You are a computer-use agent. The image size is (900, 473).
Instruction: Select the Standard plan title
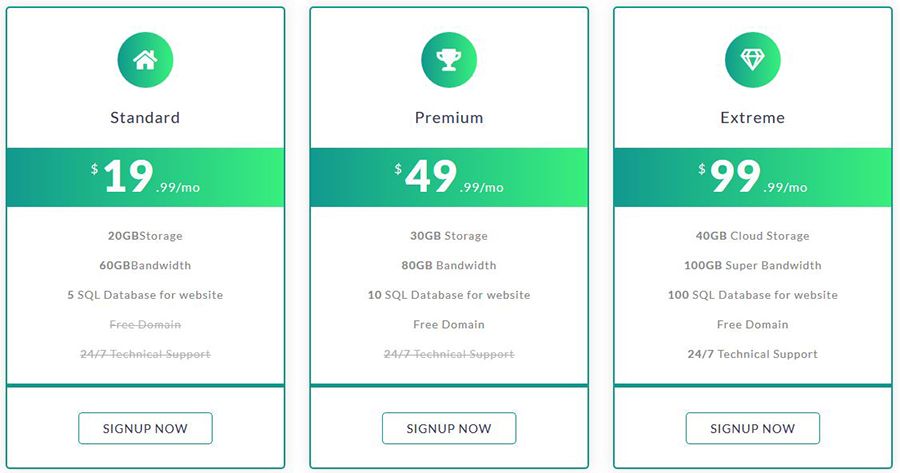[145, 118]
